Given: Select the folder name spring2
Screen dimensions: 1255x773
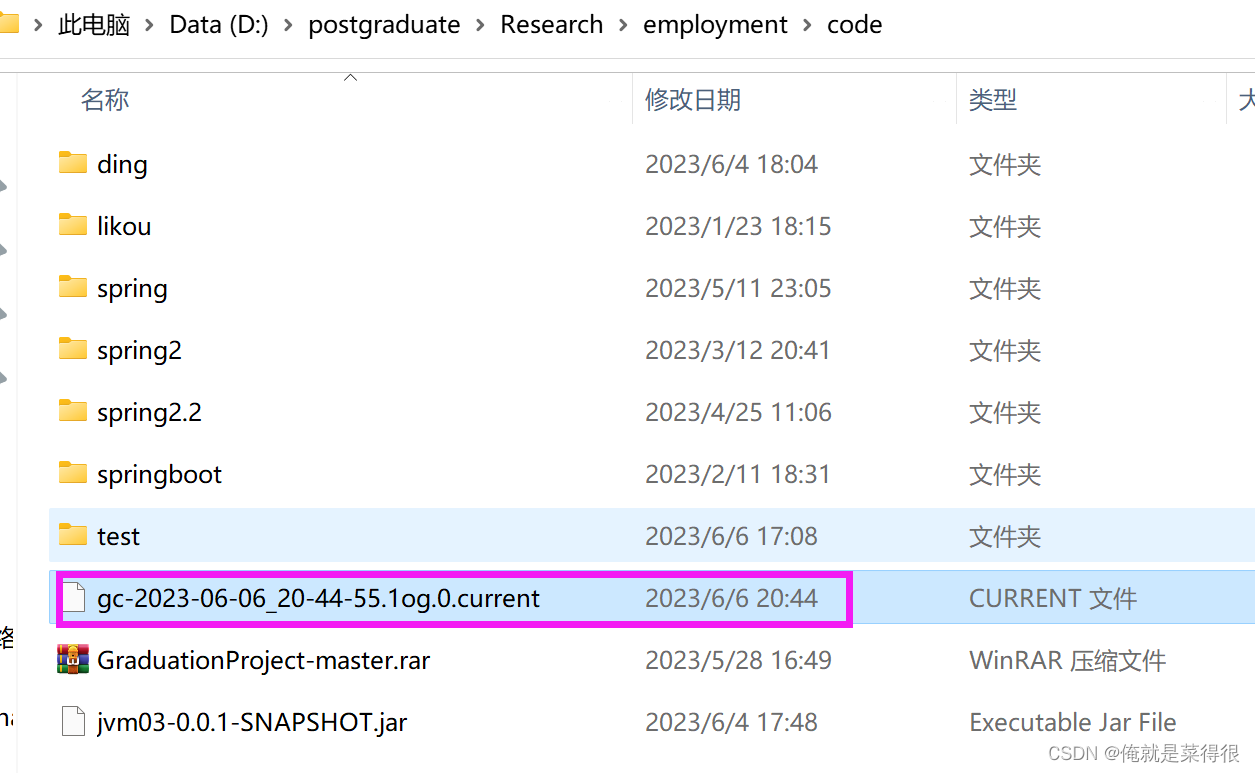Looking at the screenshot, I should tap(139, 351).
